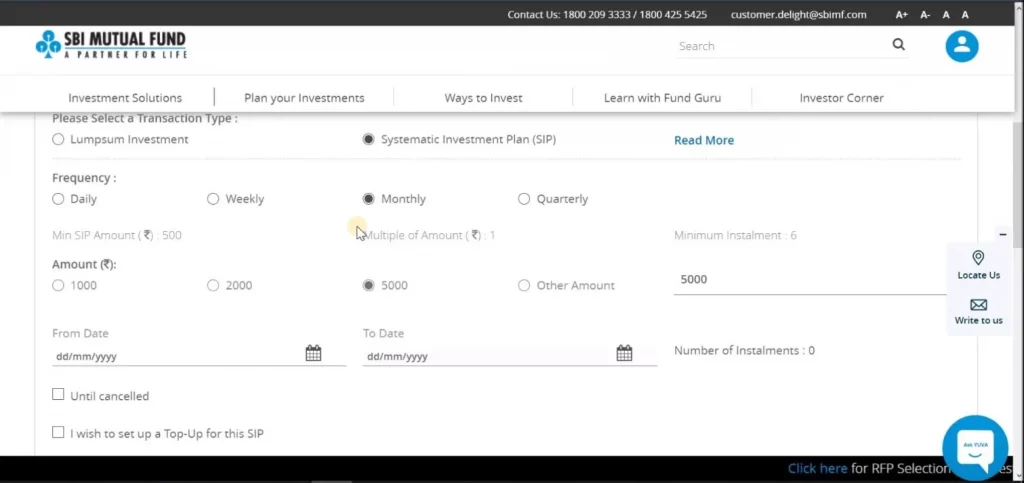The height and width of the screenshot is (483, 1024).
Task: Click the 'Number of Instalments : 0' text
Action: click(x=744, y=351)
